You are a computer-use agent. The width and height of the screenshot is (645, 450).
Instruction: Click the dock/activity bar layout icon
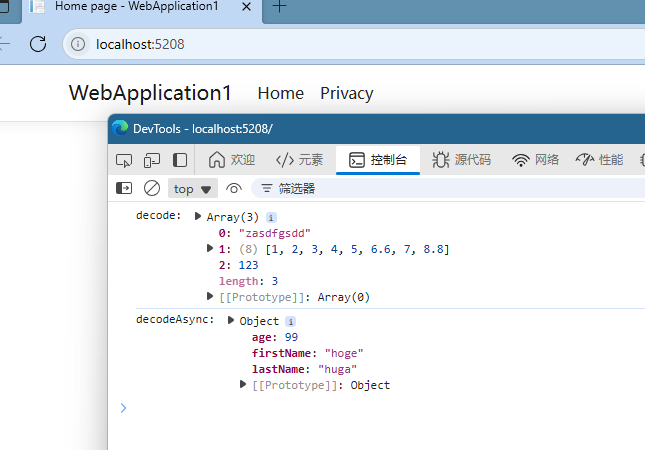pyautogui.click(x=180, y=160)
